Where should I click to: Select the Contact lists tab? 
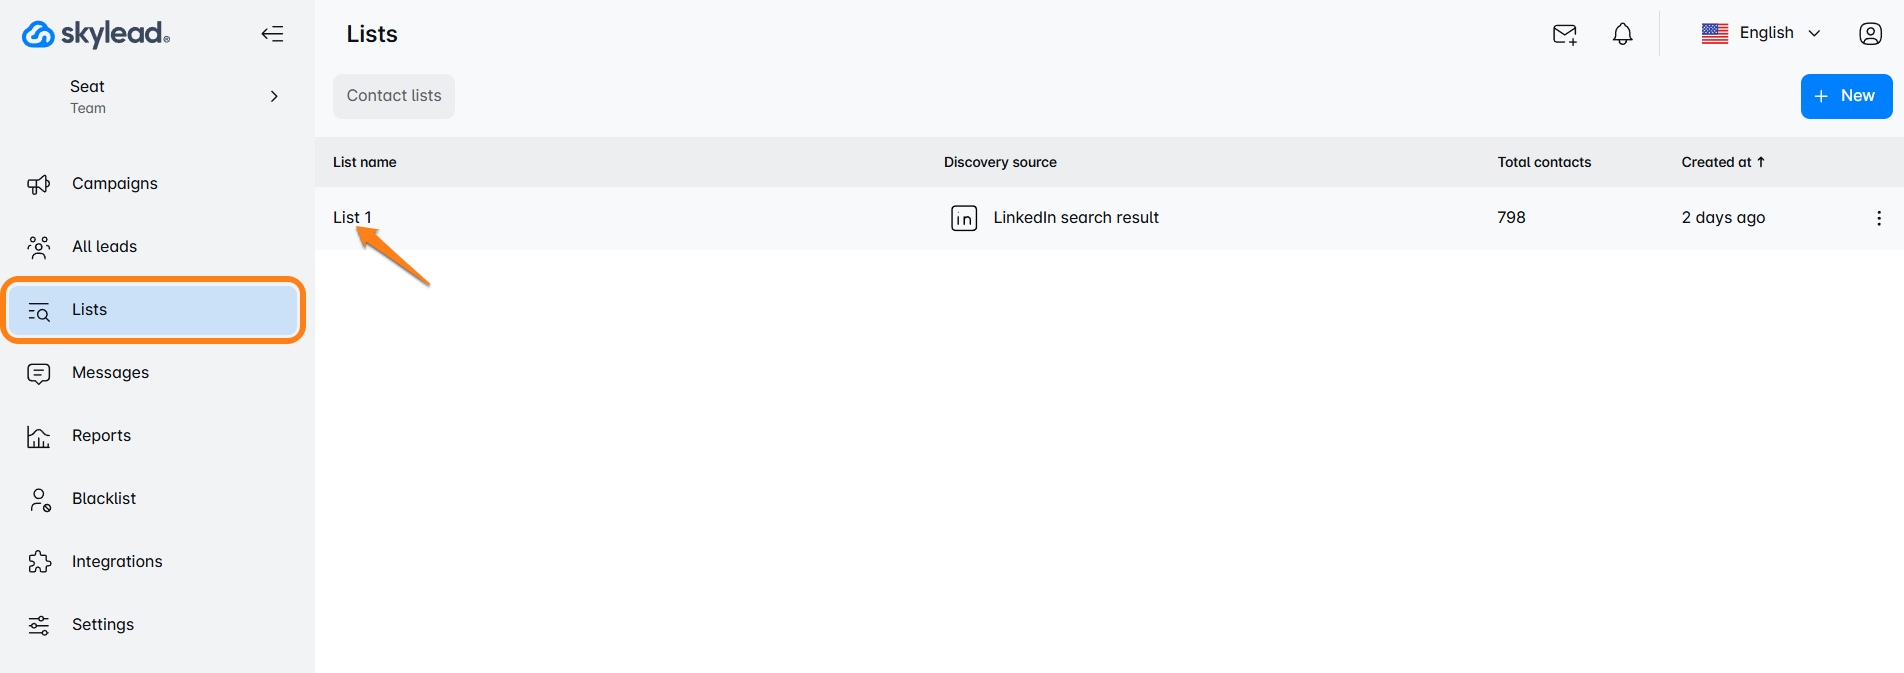393,96
